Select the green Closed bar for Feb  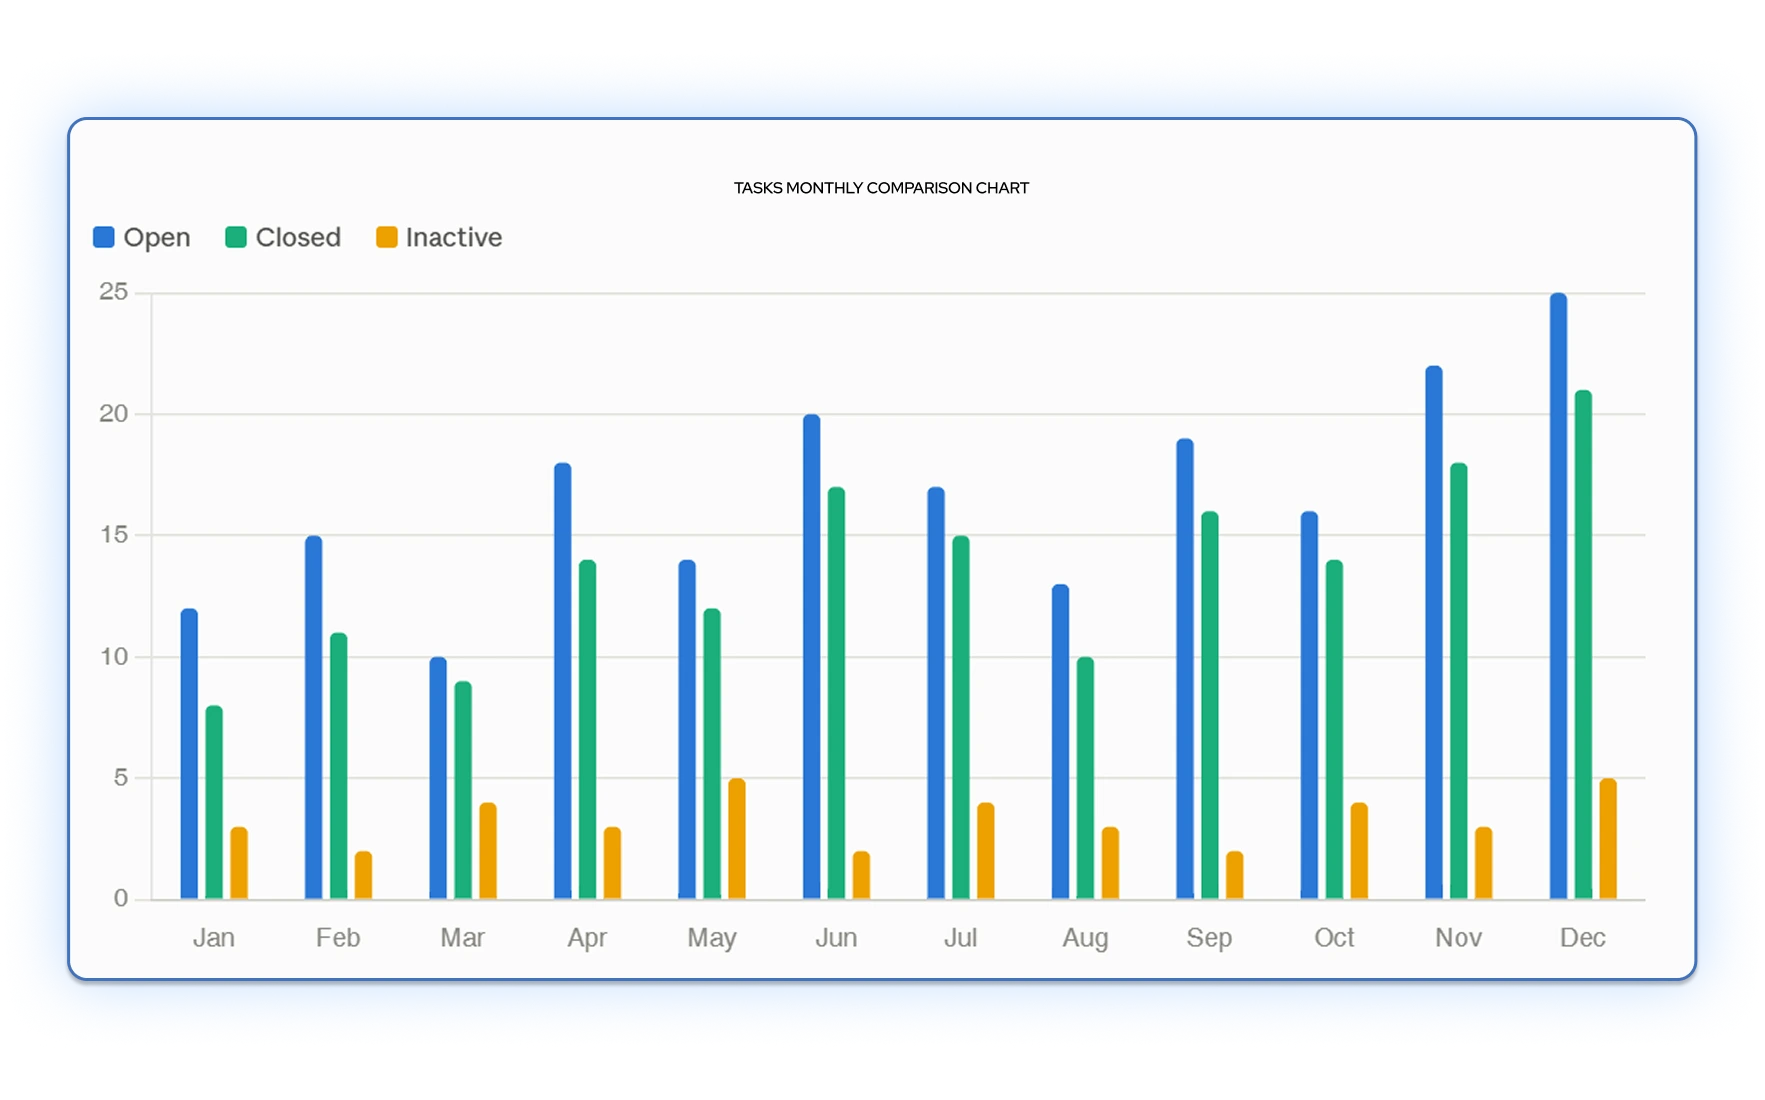(x=339, y=766)
